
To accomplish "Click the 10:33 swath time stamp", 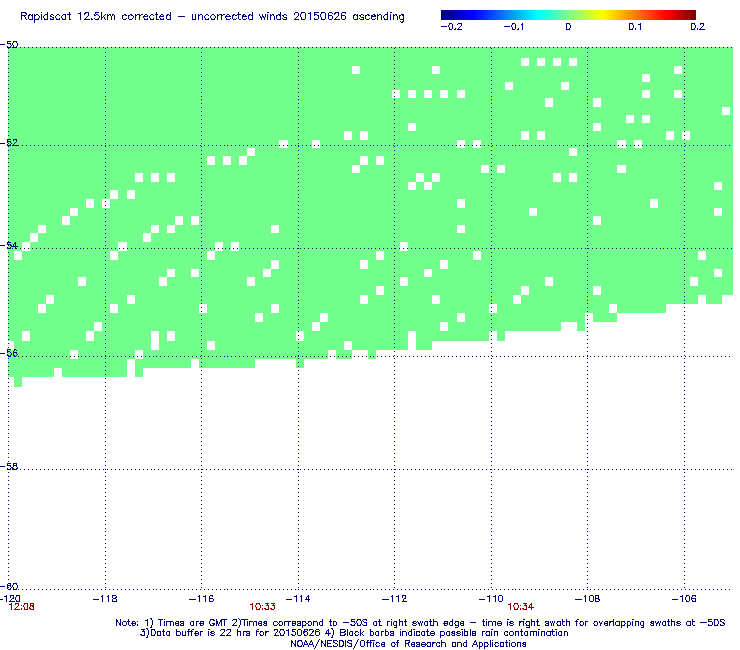I will (x=262, y=607).
